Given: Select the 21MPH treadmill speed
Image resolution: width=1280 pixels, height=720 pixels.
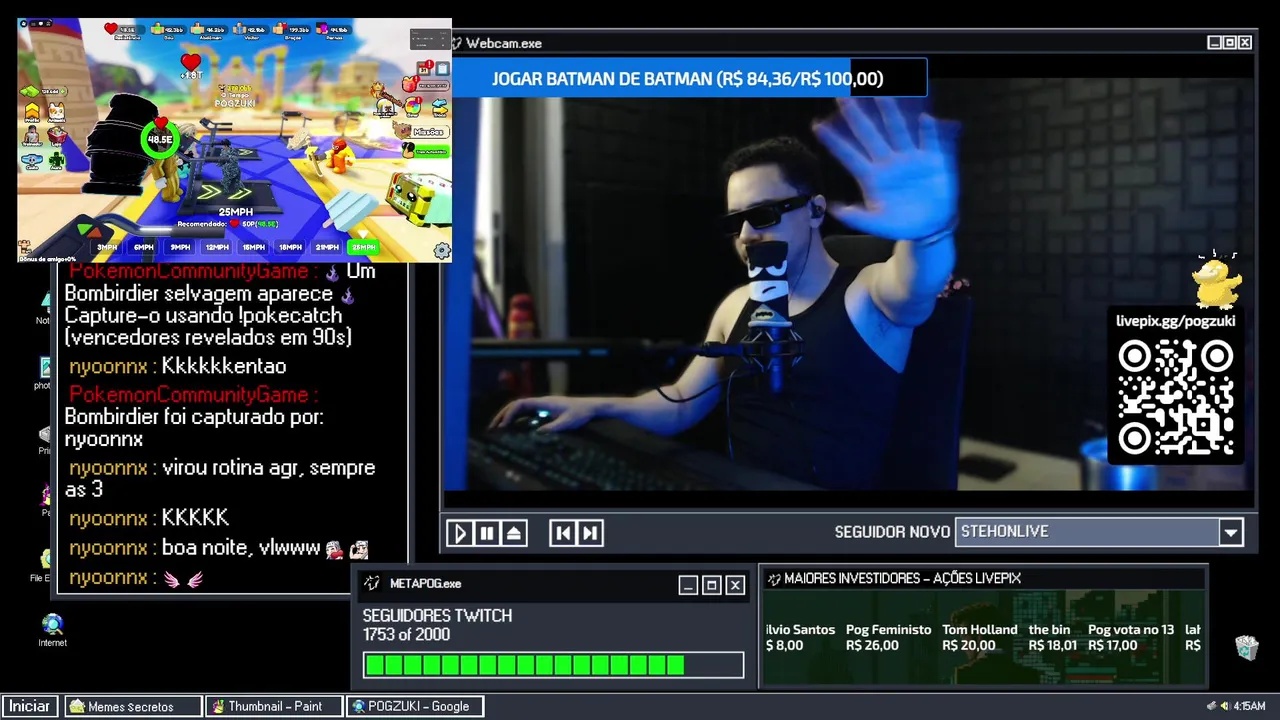Looking at the screenshot, I should 327,247.
